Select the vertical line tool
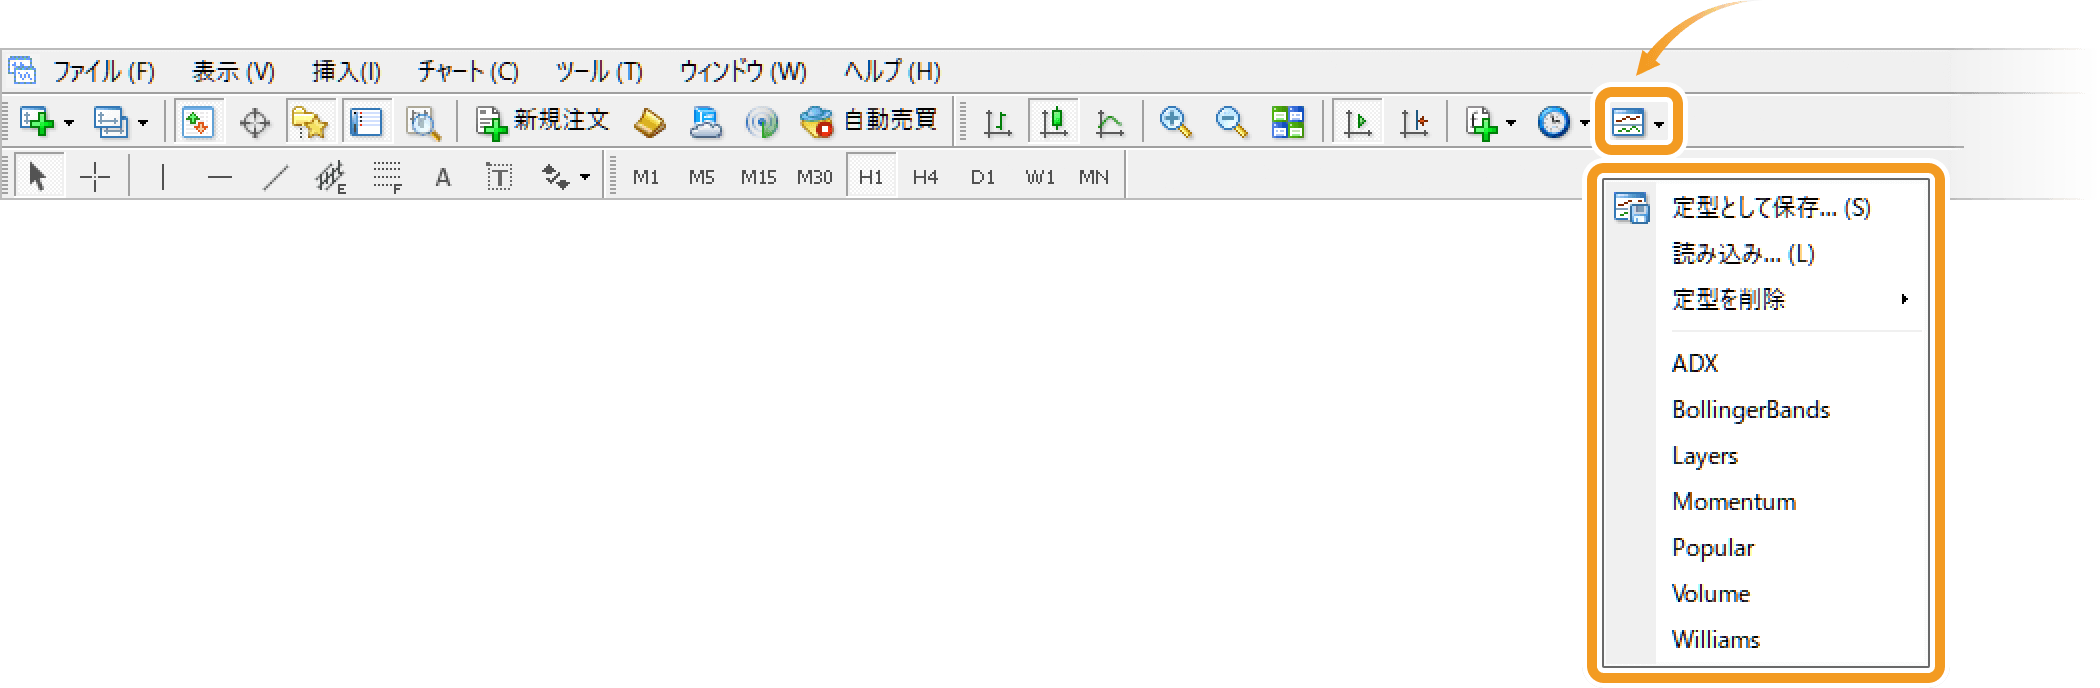This screenshot has width=2100, height=688. pos(162,178)
